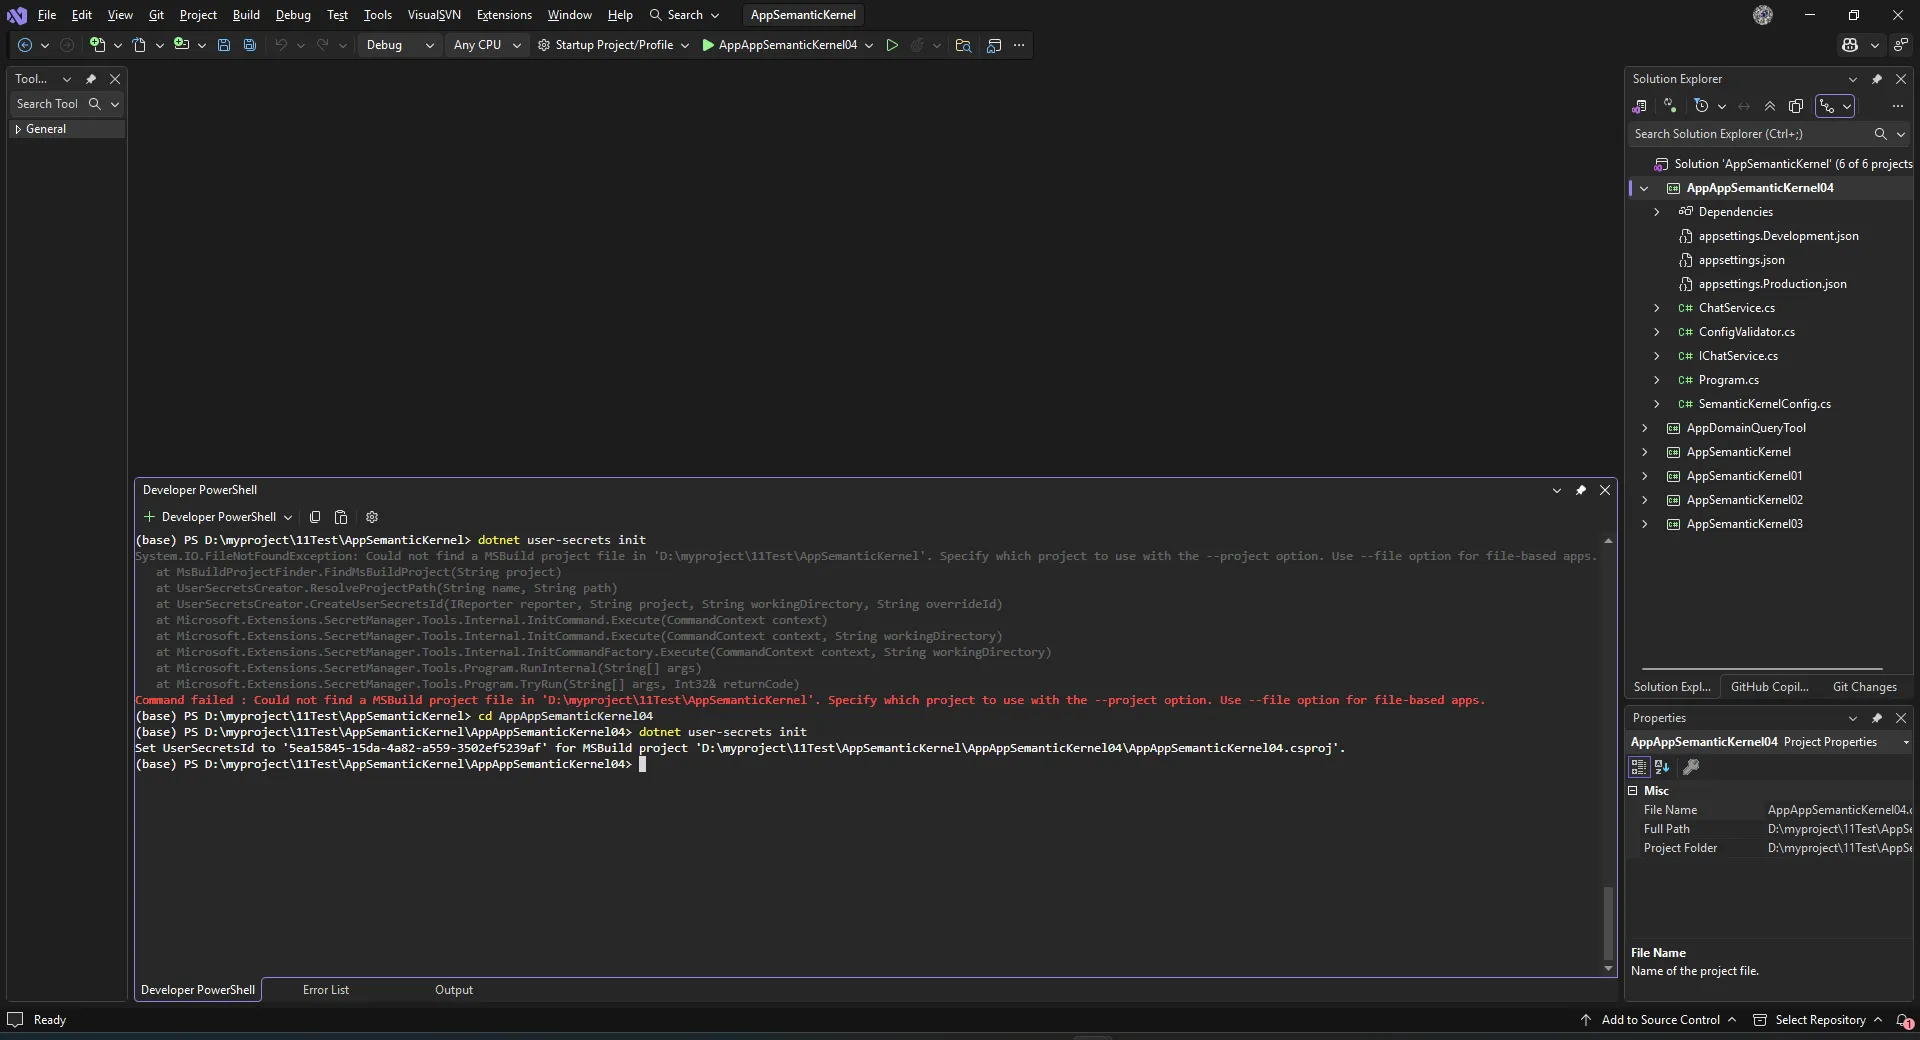Click Show All Files icon
1920x1040 pixels.
pos(1796,106)
